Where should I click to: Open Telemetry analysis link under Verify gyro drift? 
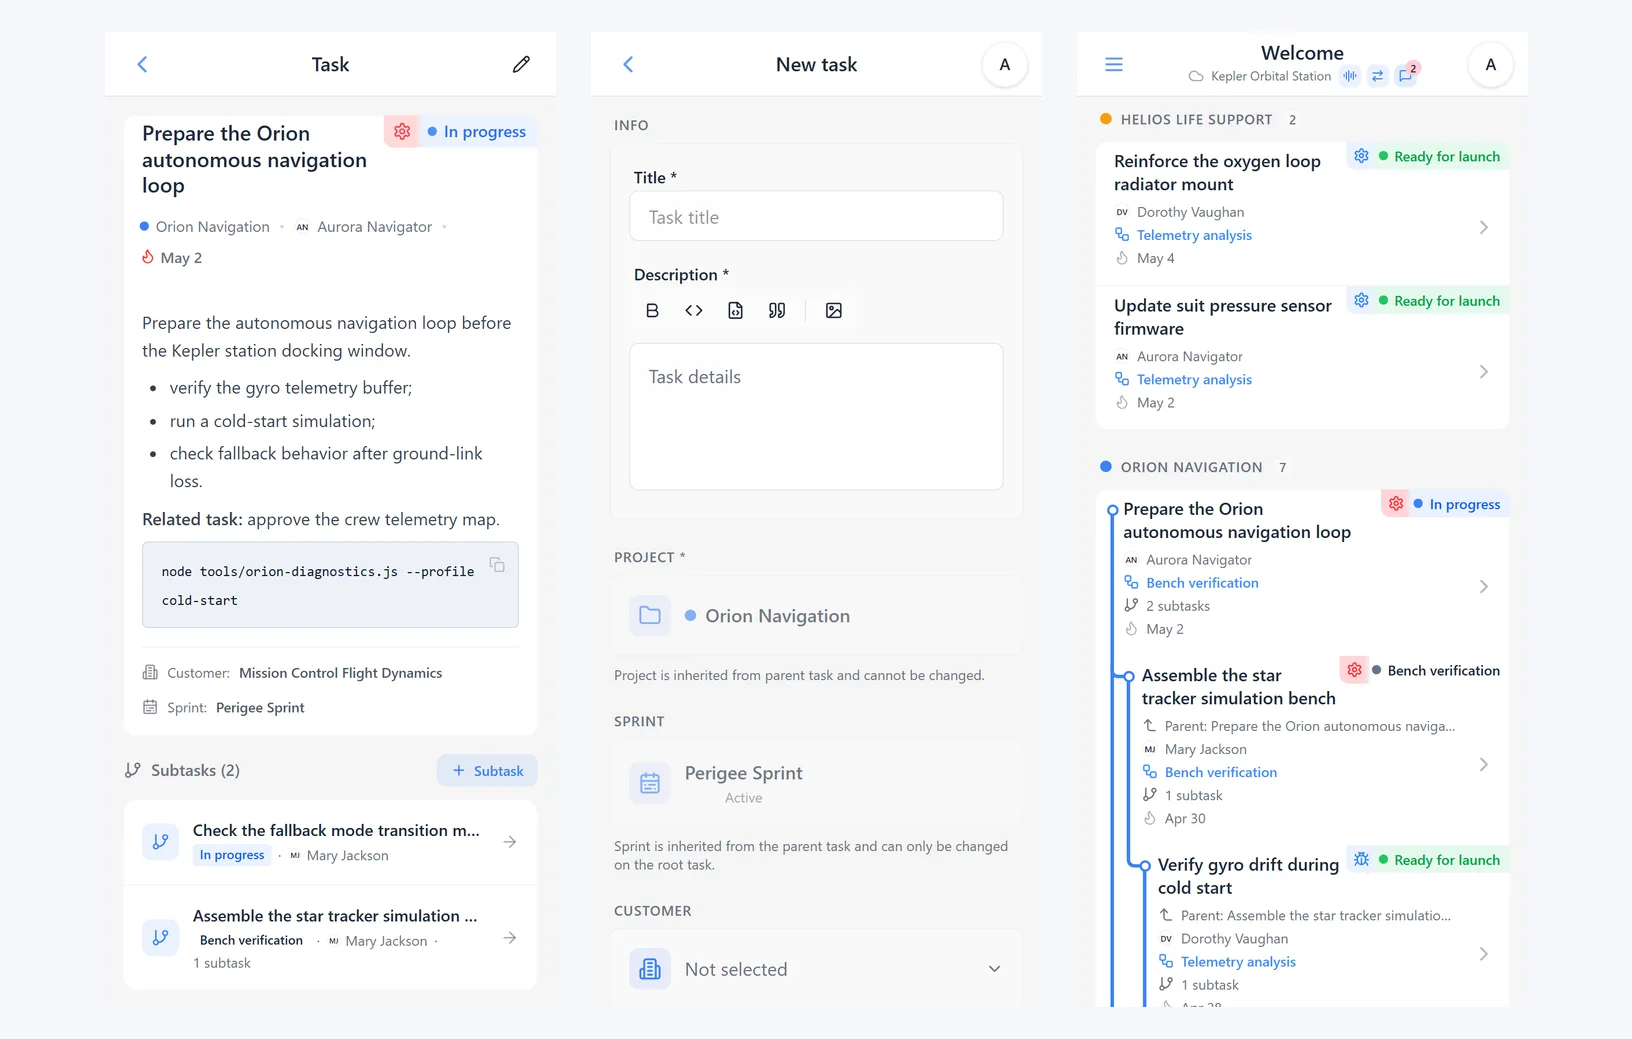coord(1238,961)
